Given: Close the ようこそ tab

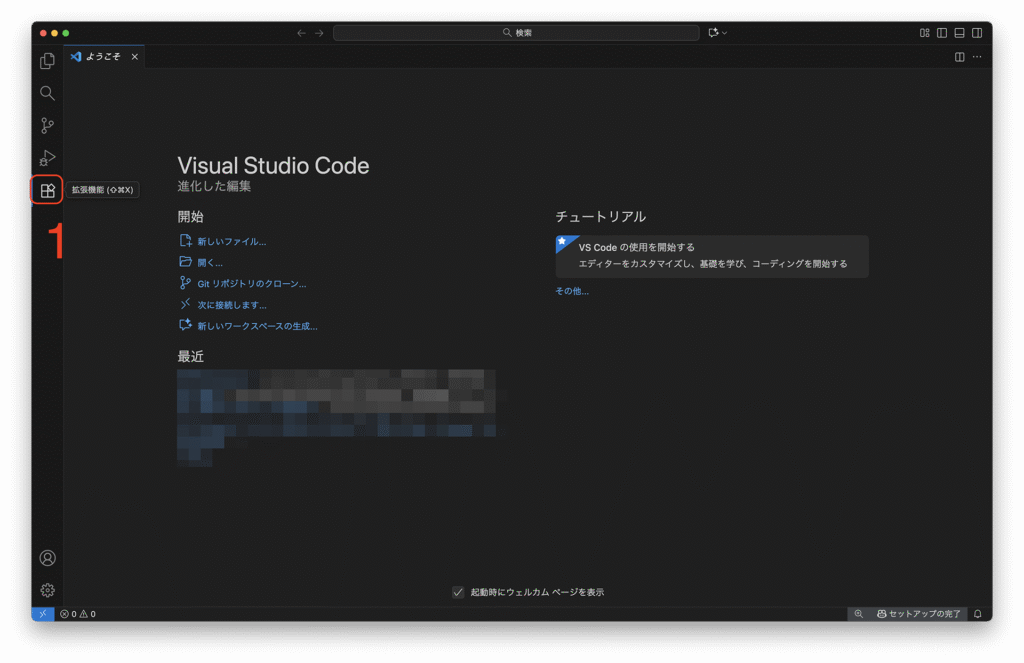Looking at the screenshot, I should [135, 57].
